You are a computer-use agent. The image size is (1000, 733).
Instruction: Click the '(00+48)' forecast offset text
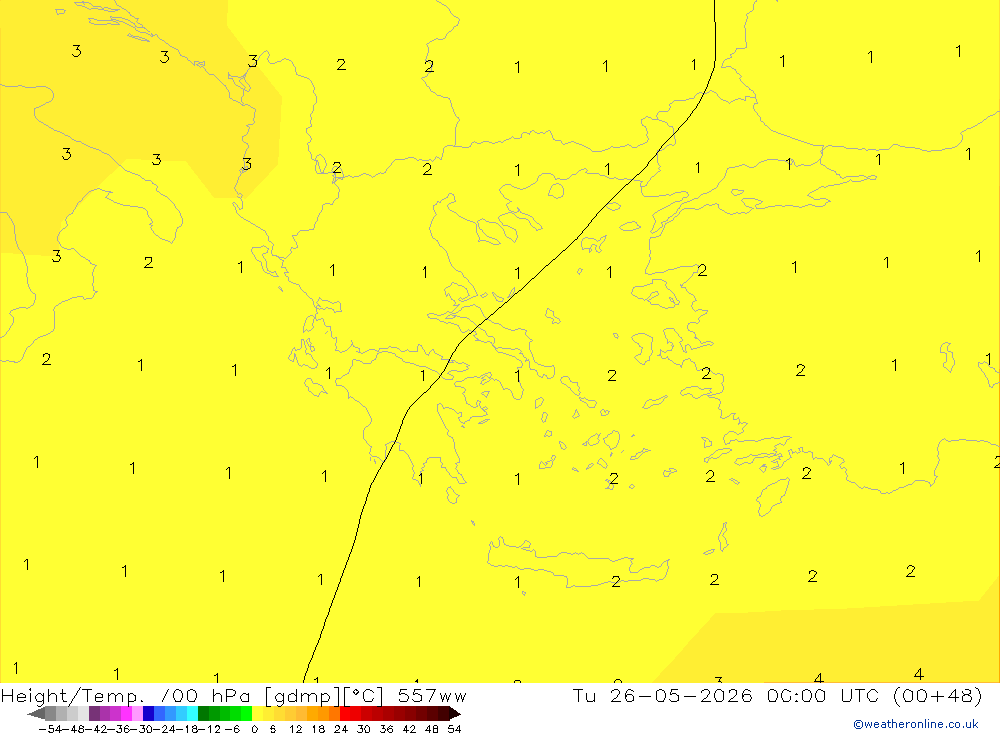938,695
